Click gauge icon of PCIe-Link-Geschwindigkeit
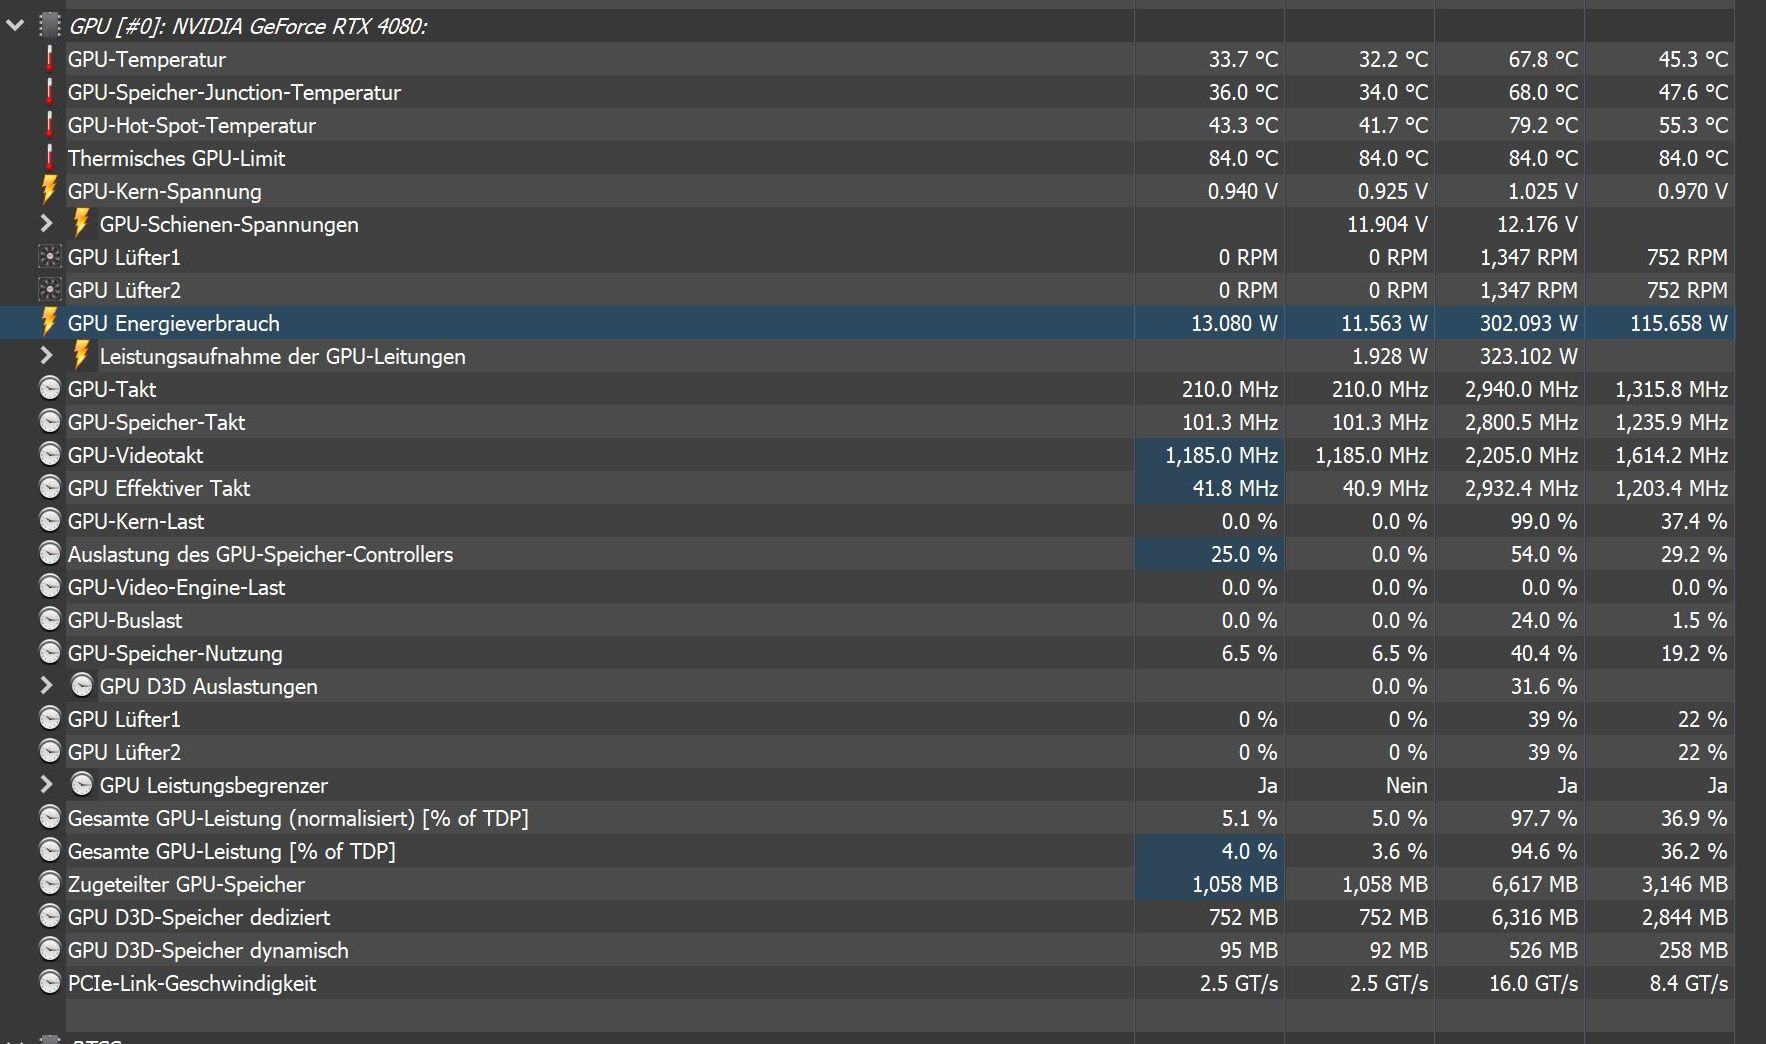Image resolution: width=1766 pixels, height=1044 pixels. point(49,982)
